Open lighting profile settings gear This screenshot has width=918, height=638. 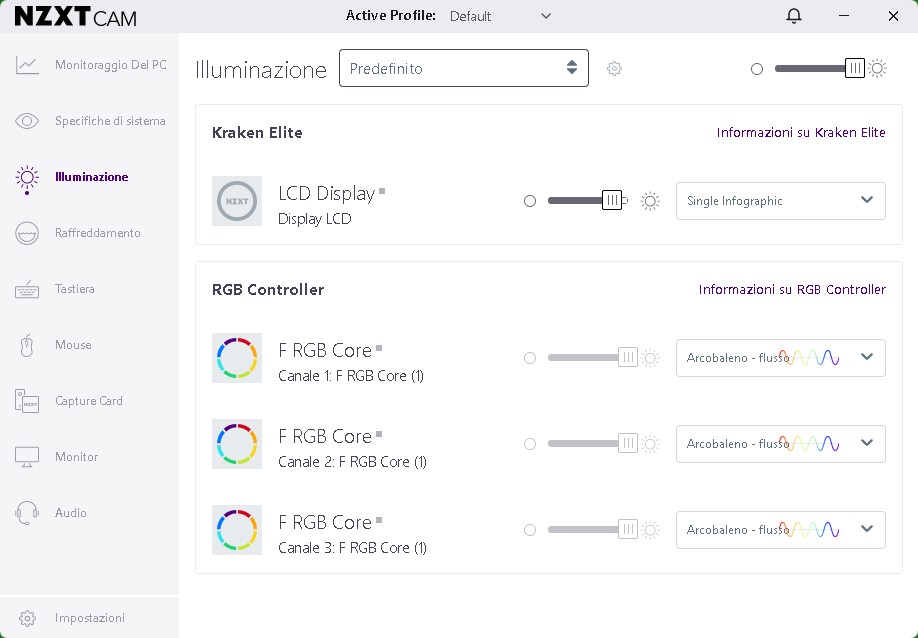pyautogui.click(x=614, y=69)
